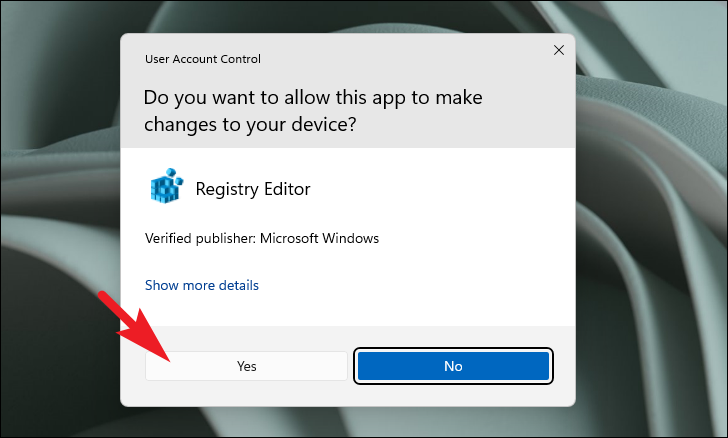Click No to deny the changes
The width and height of the screenshot is (728, 438).
[x=453, y=366]
